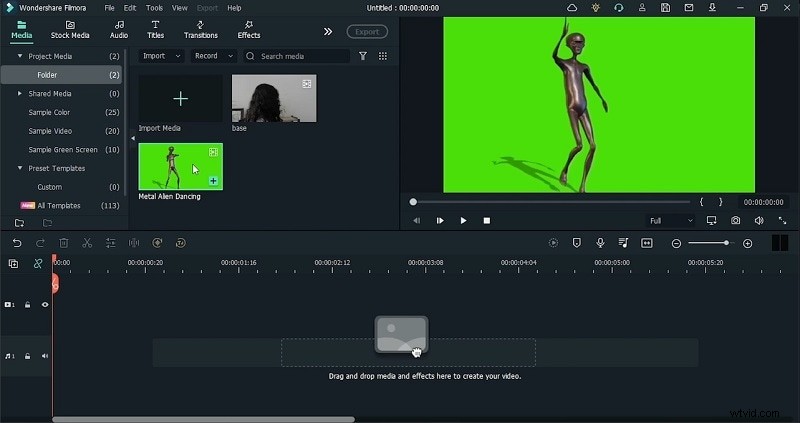800x423 pixels.
Task: Switch media grid view icon
Action: (383, 56)
